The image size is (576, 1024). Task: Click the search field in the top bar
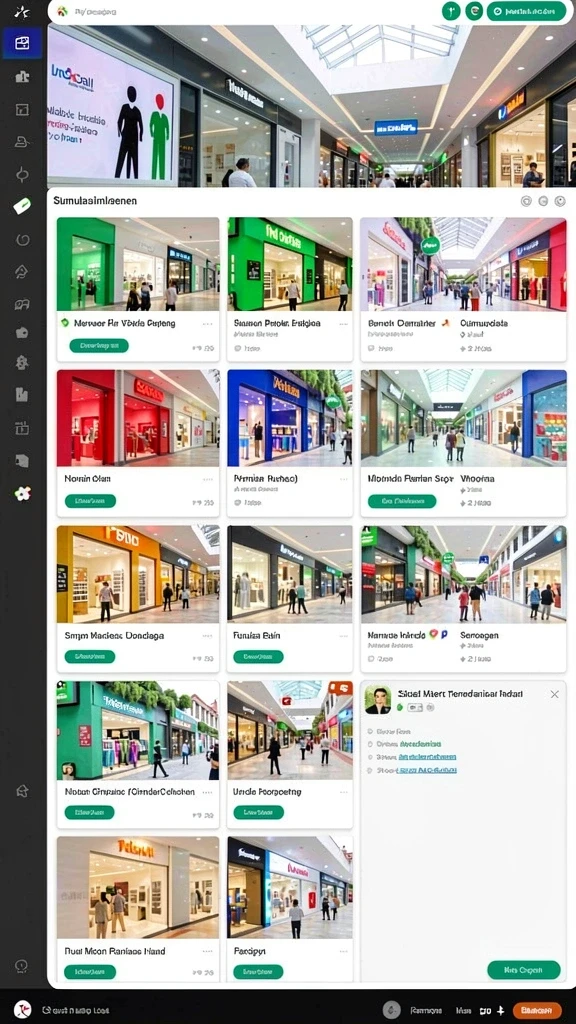coord(248,12)
